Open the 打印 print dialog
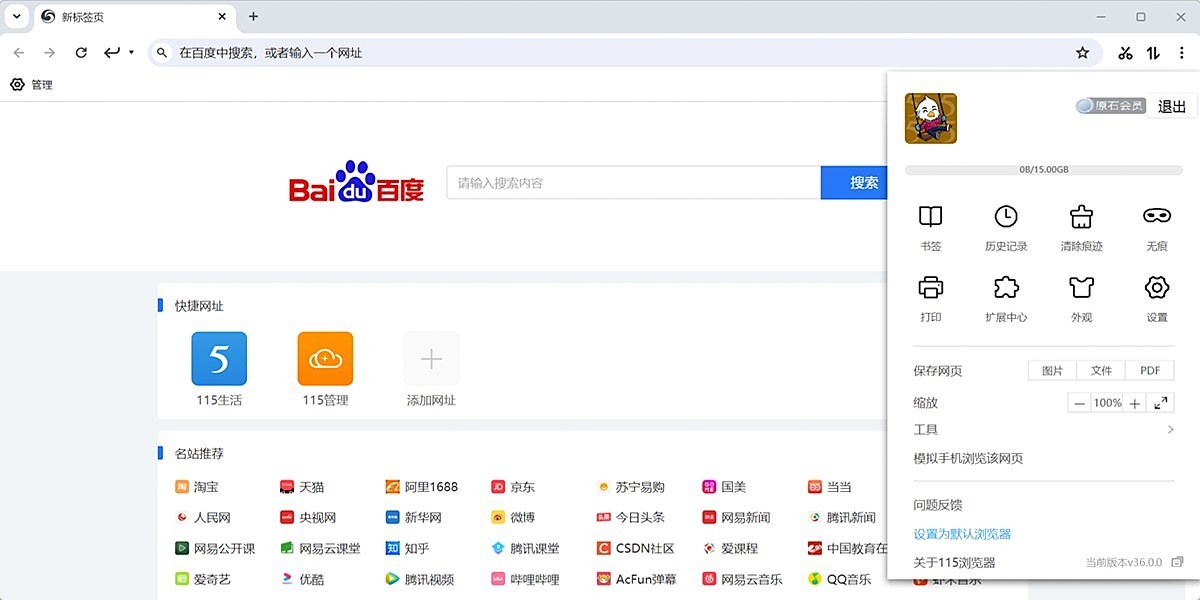The image size is (1200, 600). click(930, 297)
